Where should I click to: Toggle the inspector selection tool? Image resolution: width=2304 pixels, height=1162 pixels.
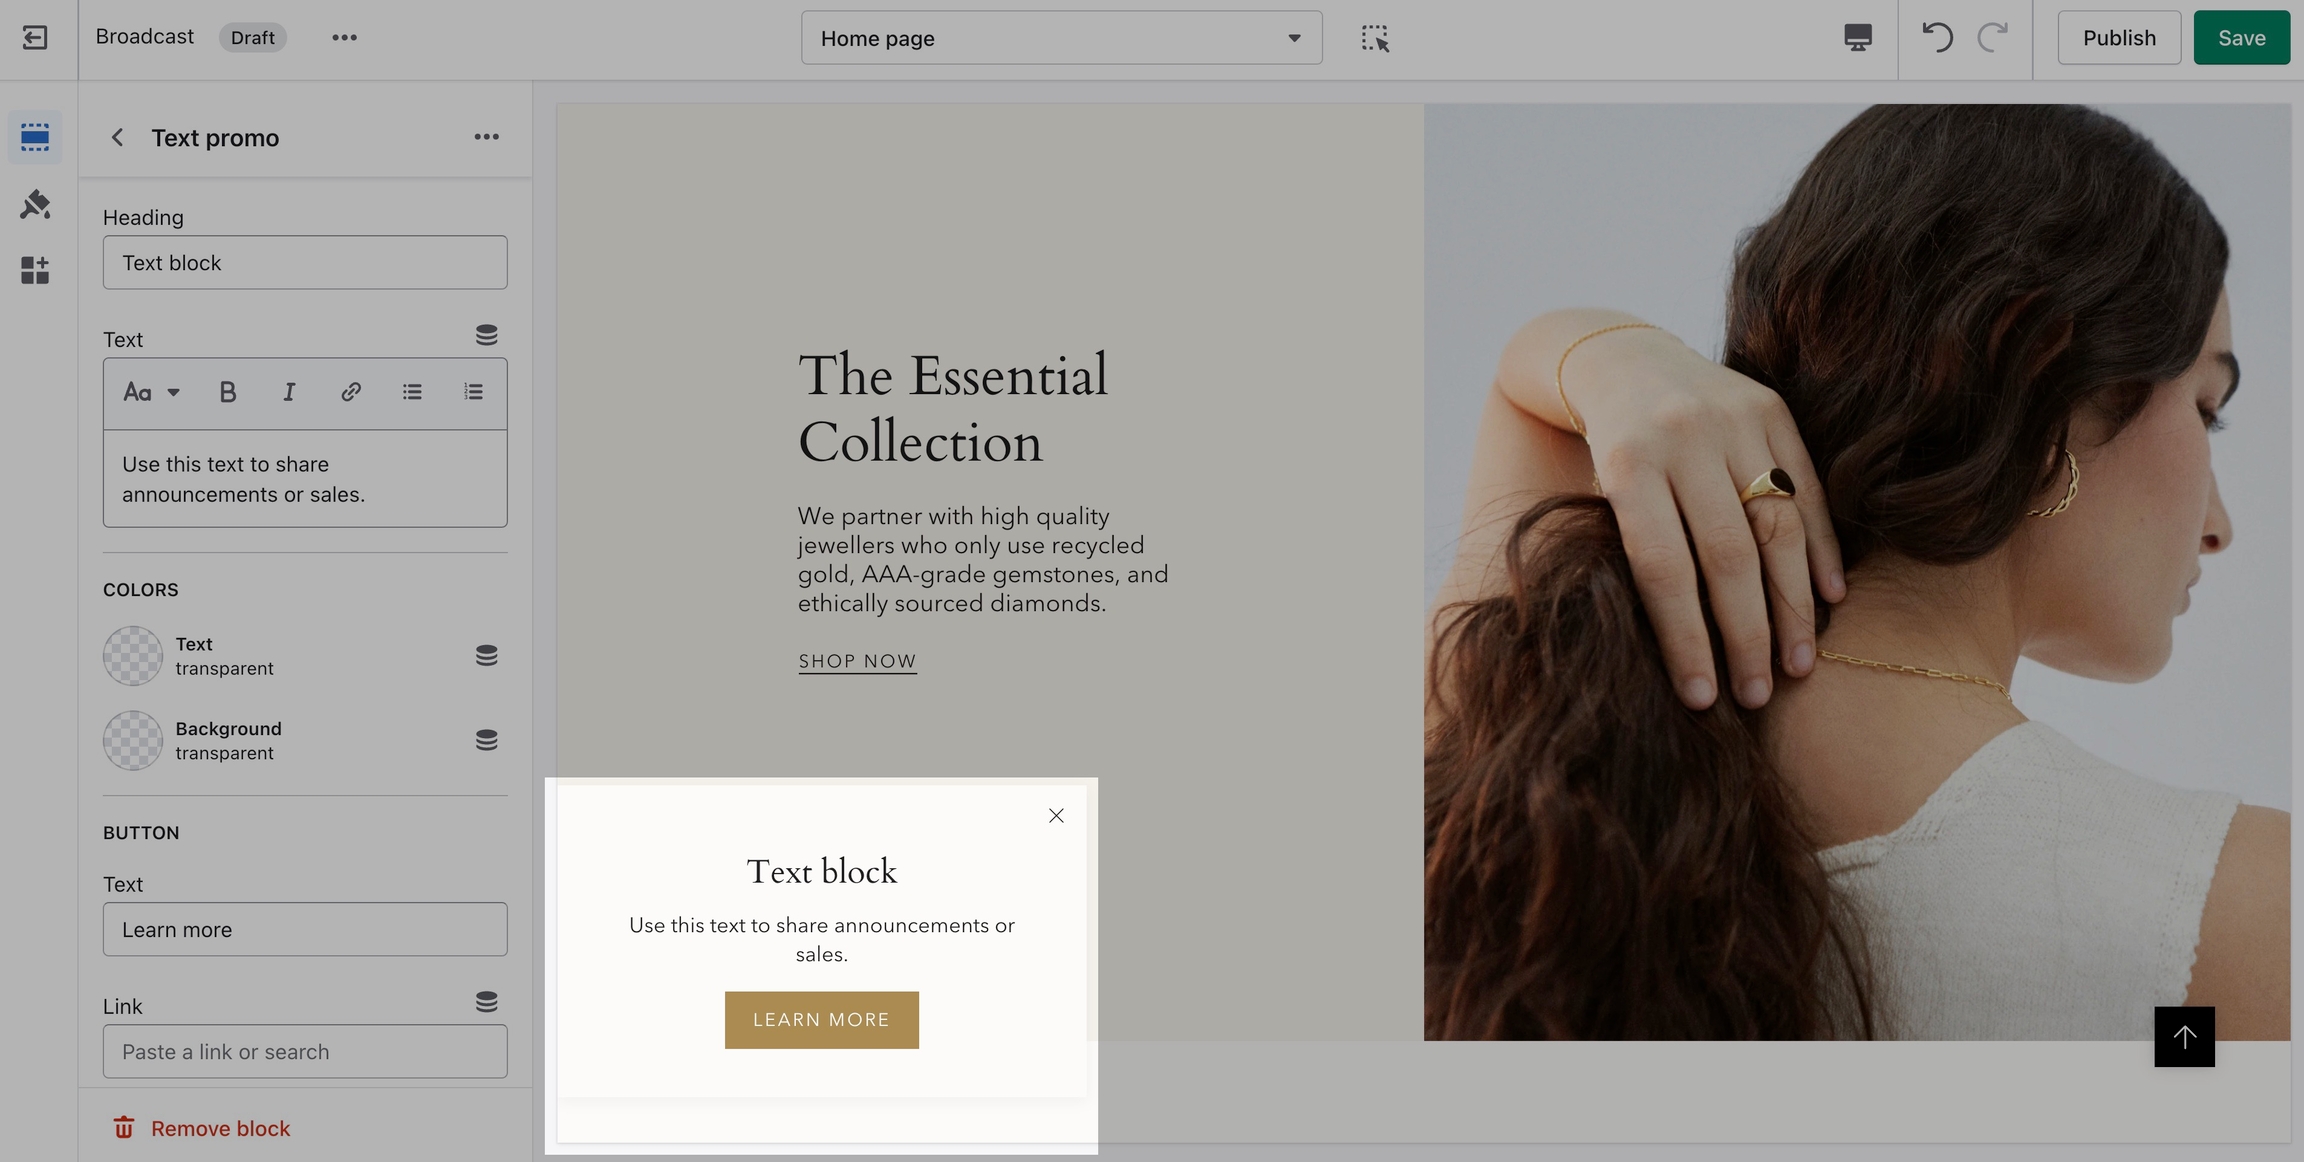click(x=1375, y=38)
